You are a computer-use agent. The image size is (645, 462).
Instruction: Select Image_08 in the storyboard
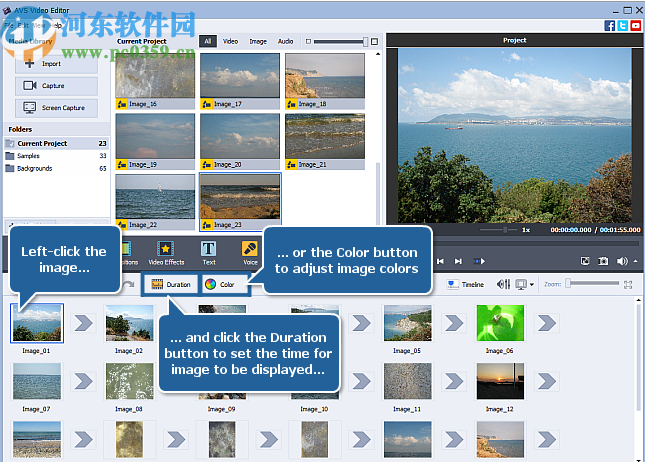point(130,381)
